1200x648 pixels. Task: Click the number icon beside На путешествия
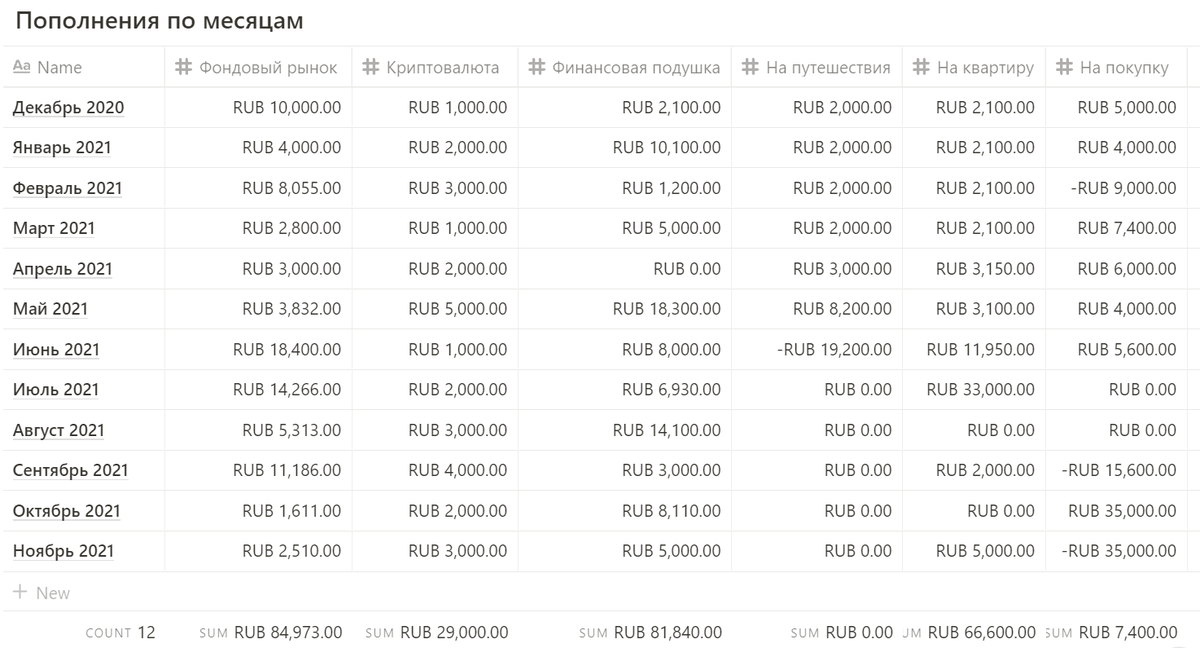pyautogui.click(x=750, y=67)
